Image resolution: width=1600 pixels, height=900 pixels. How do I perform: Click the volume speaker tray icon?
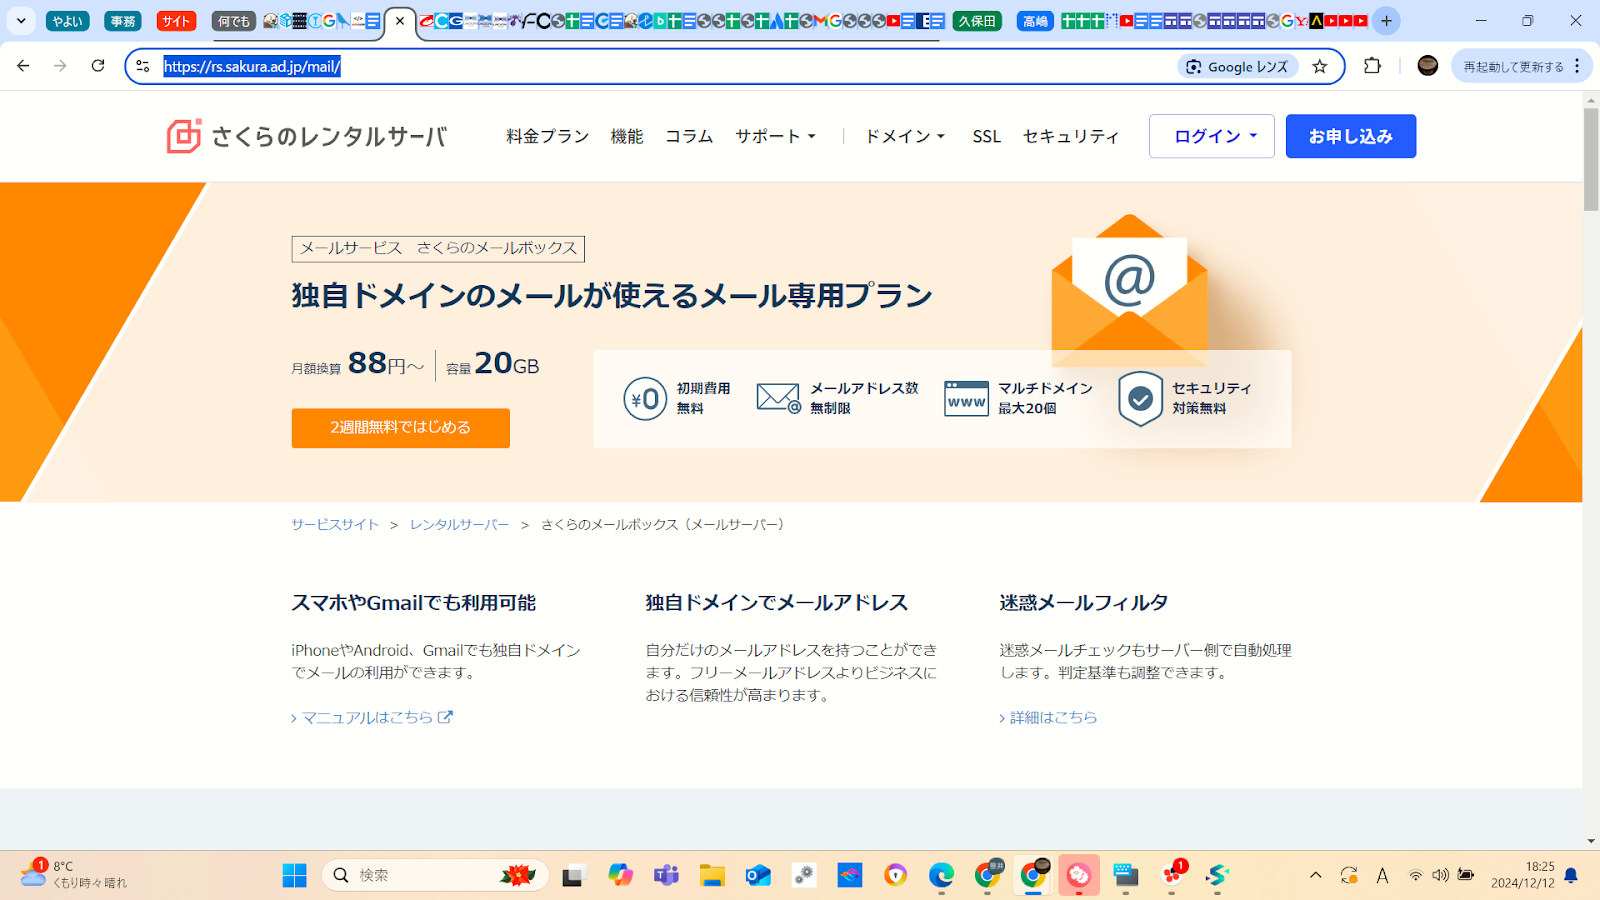(1440, 875)
